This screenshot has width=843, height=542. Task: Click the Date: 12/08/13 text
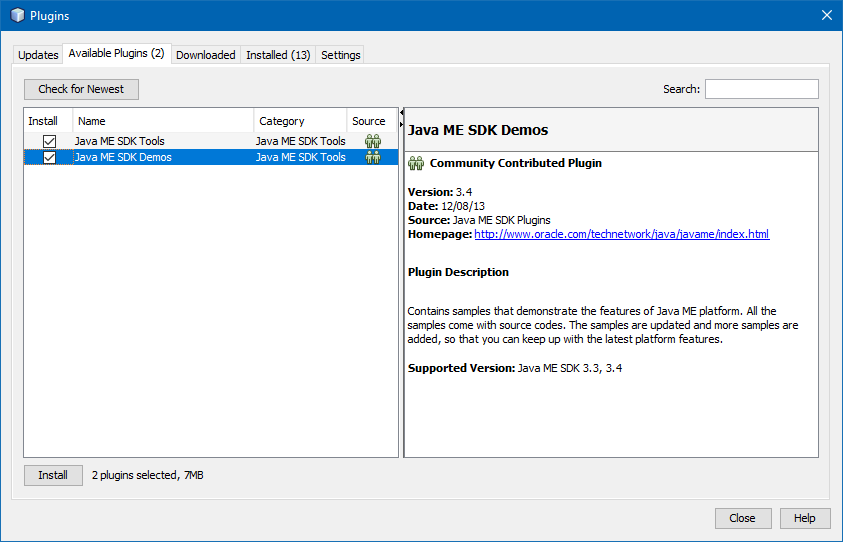tap(446, 206)
